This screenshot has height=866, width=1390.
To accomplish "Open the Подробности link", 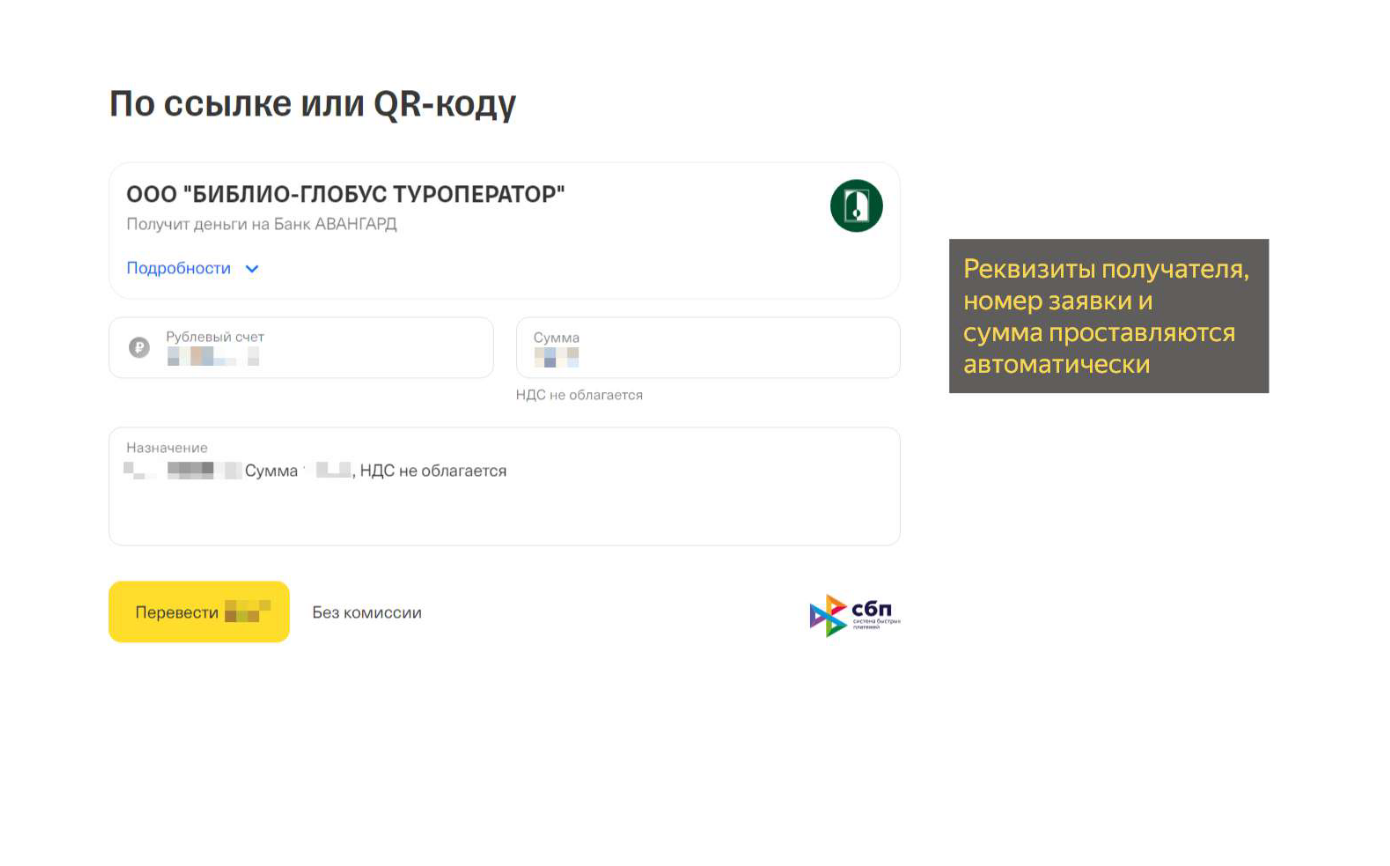I will pos(179,269).
